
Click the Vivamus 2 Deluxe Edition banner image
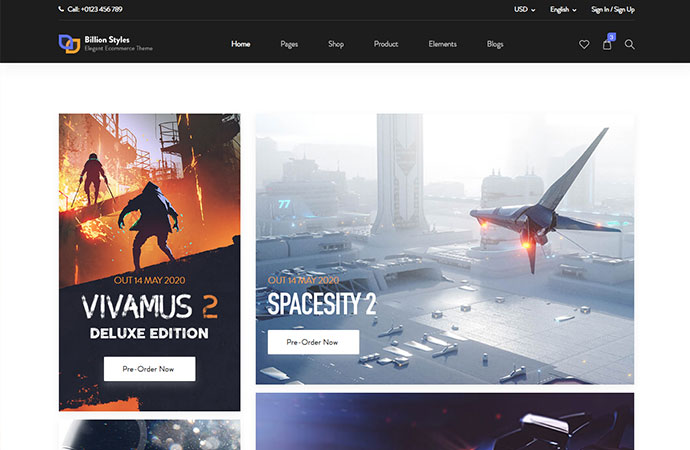click(150, 262)
